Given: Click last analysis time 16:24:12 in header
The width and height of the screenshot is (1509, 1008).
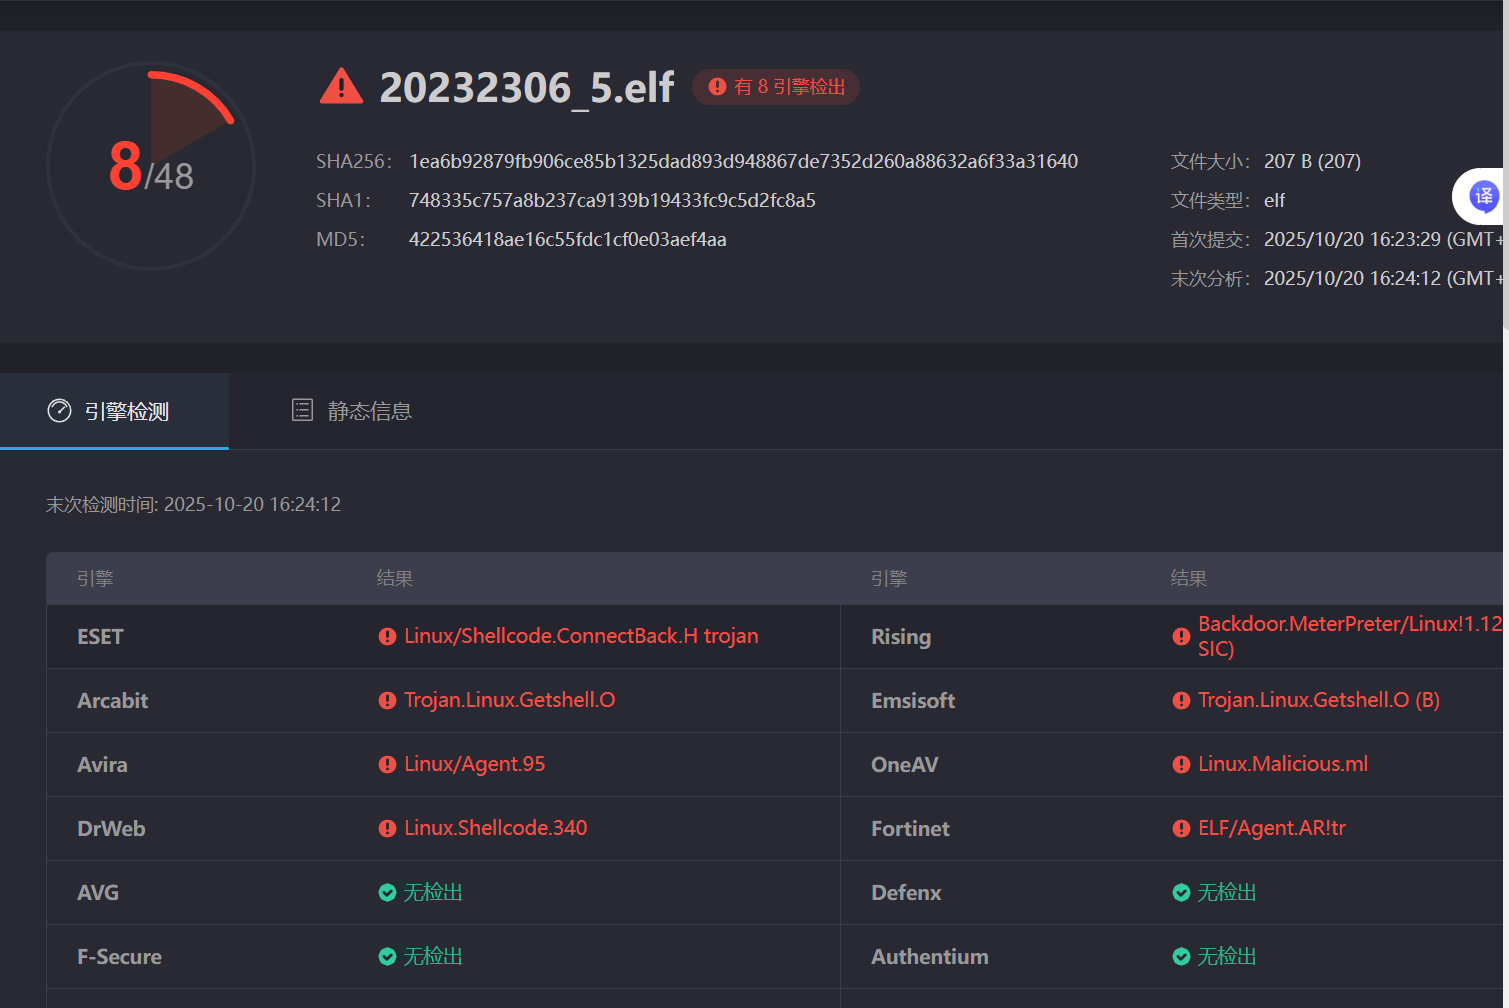Looking at the screenshot, I should click(1383, 279).
